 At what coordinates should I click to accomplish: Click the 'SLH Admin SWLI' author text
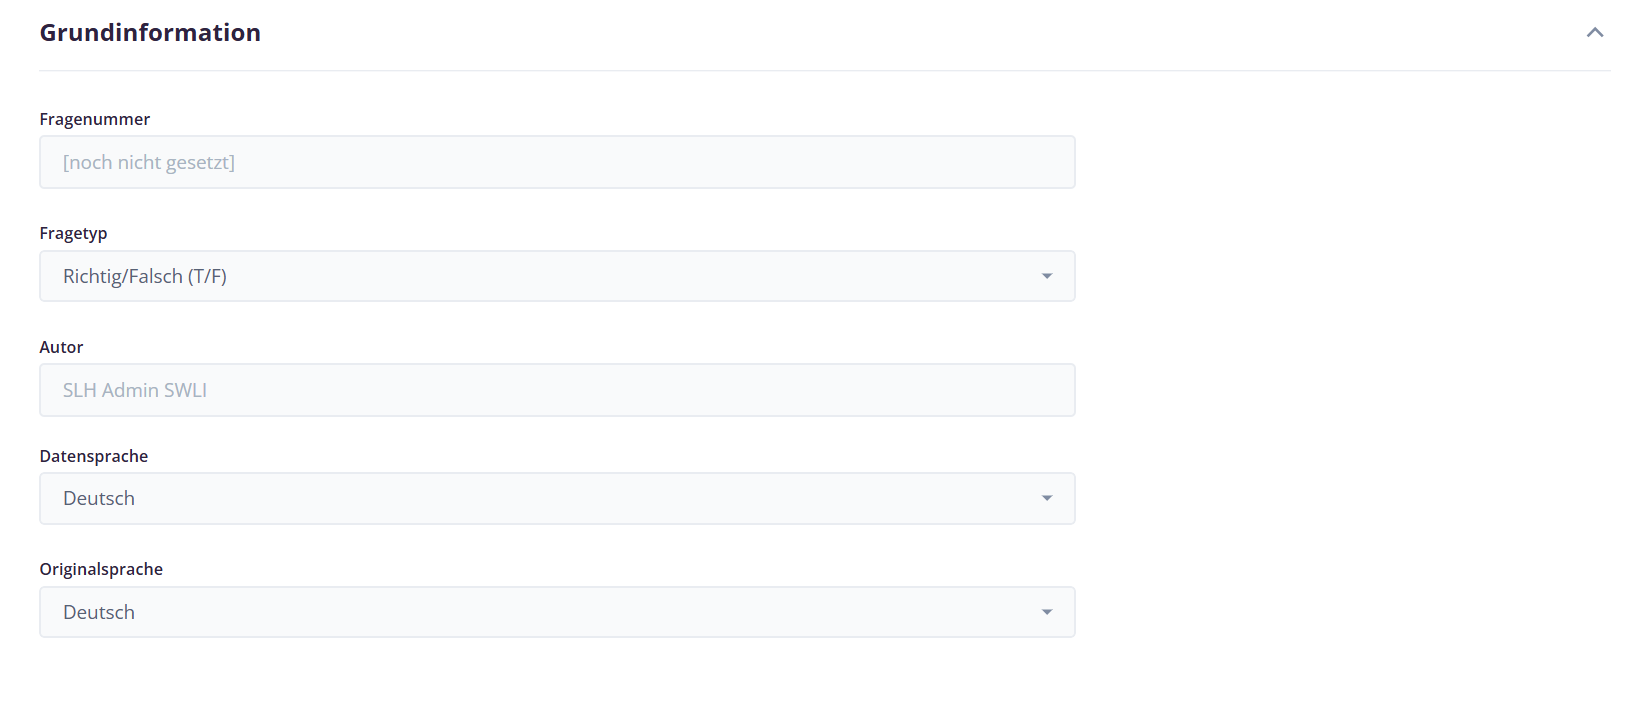pos(135,390)
